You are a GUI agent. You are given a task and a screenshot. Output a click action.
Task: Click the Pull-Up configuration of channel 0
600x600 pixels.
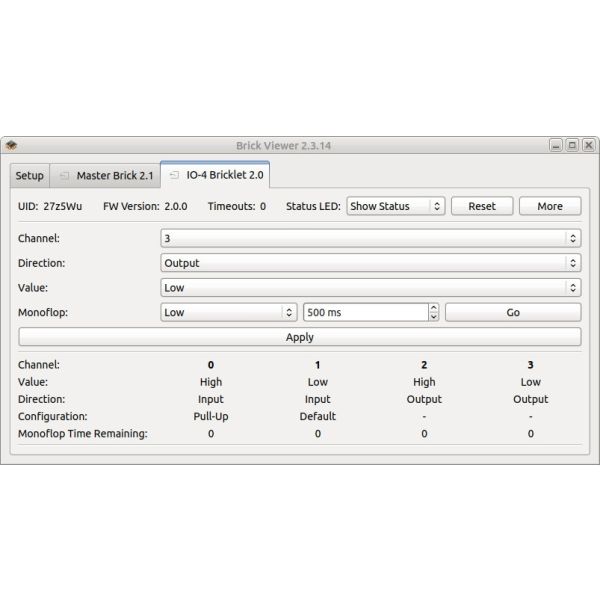click(x=211, y=416)
